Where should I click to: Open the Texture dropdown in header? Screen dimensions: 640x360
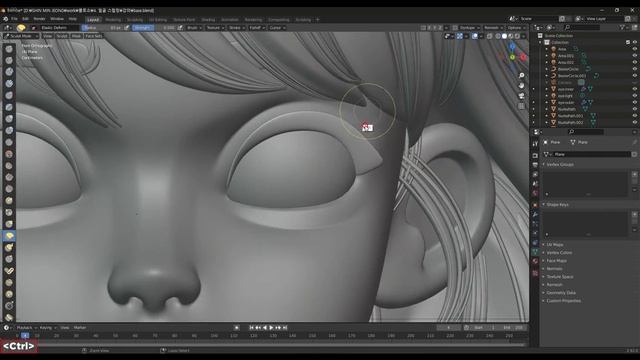click(215, 28)
